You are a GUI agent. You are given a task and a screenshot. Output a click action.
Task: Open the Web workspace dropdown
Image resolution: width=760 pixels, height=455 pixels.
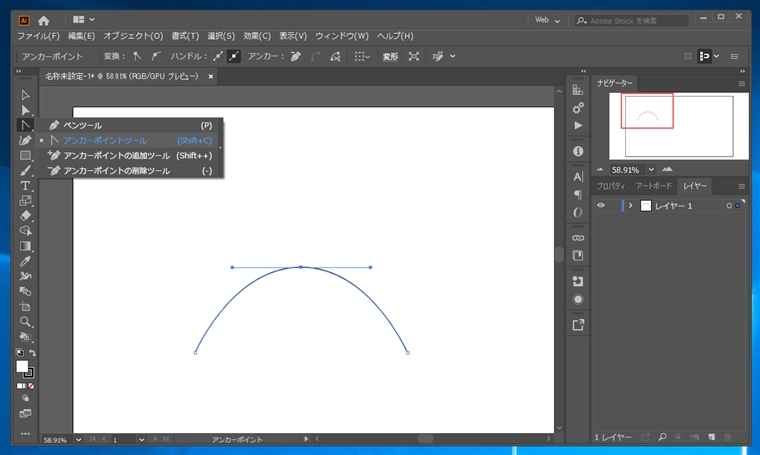coord(547,20)
